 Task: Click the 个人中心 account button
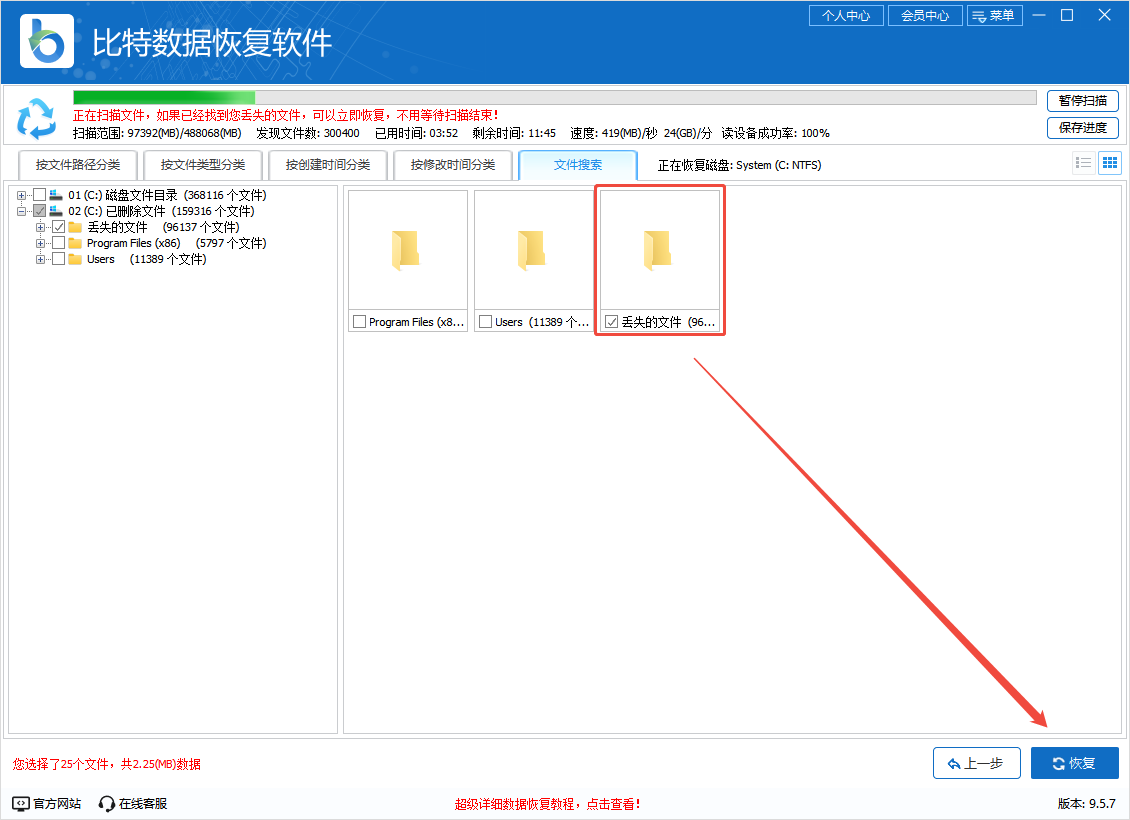[x=846, y=15]
